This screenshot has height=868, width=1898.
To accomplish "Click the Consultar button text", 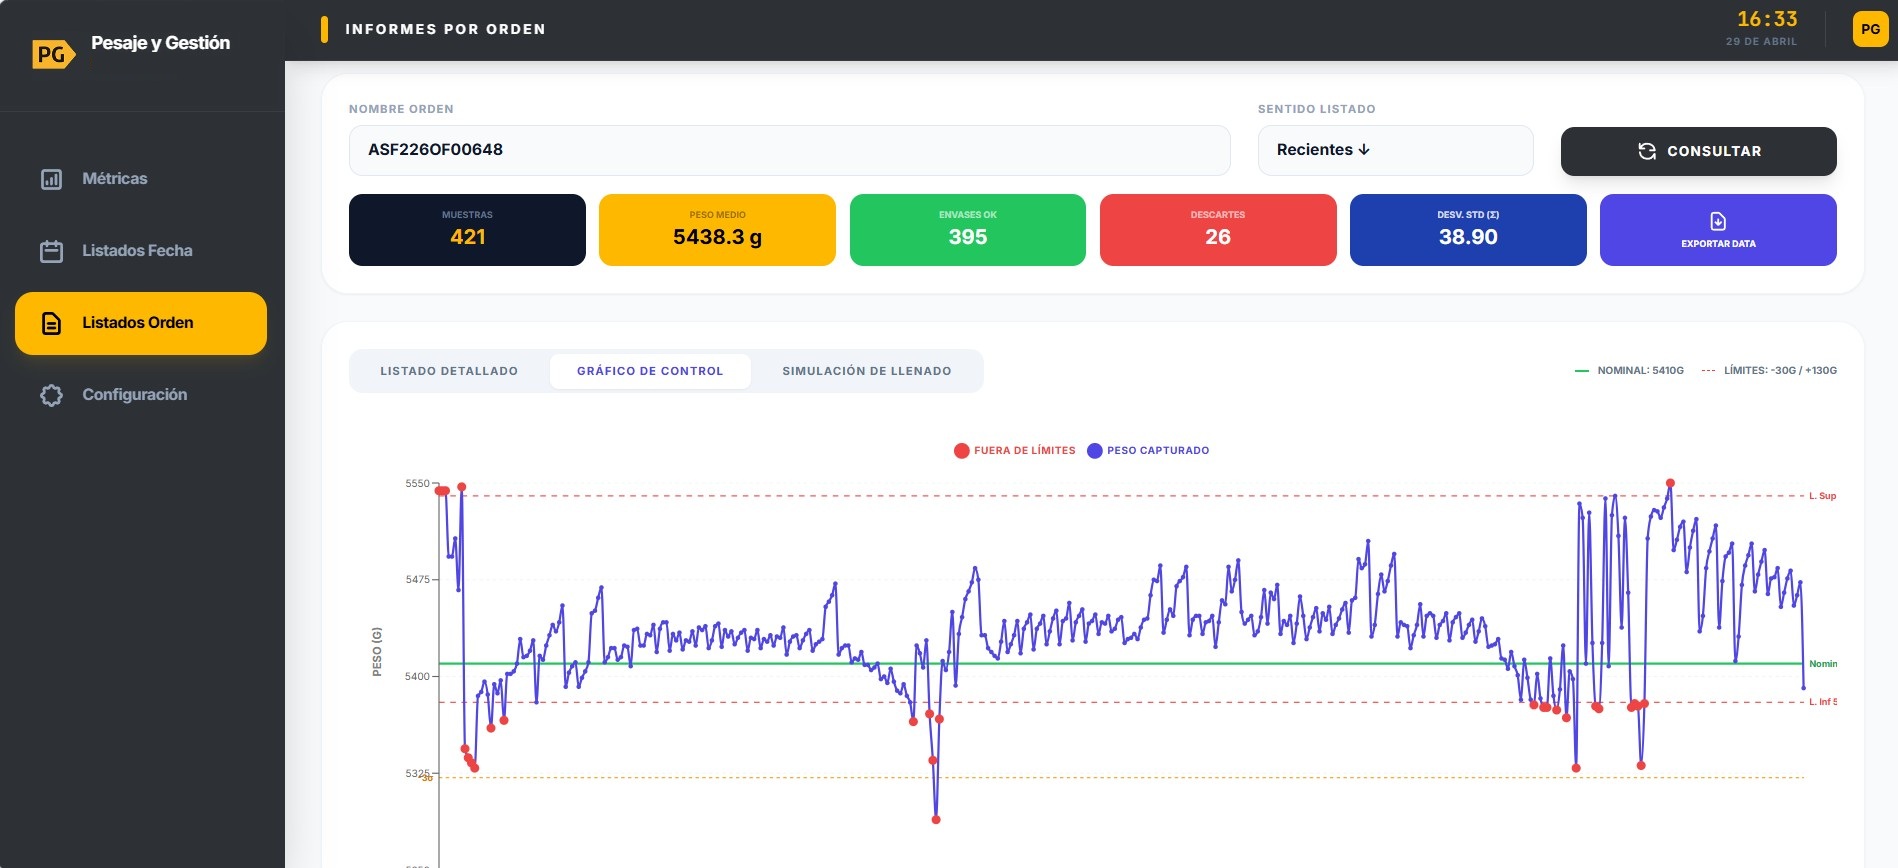I will (1713, 151).
